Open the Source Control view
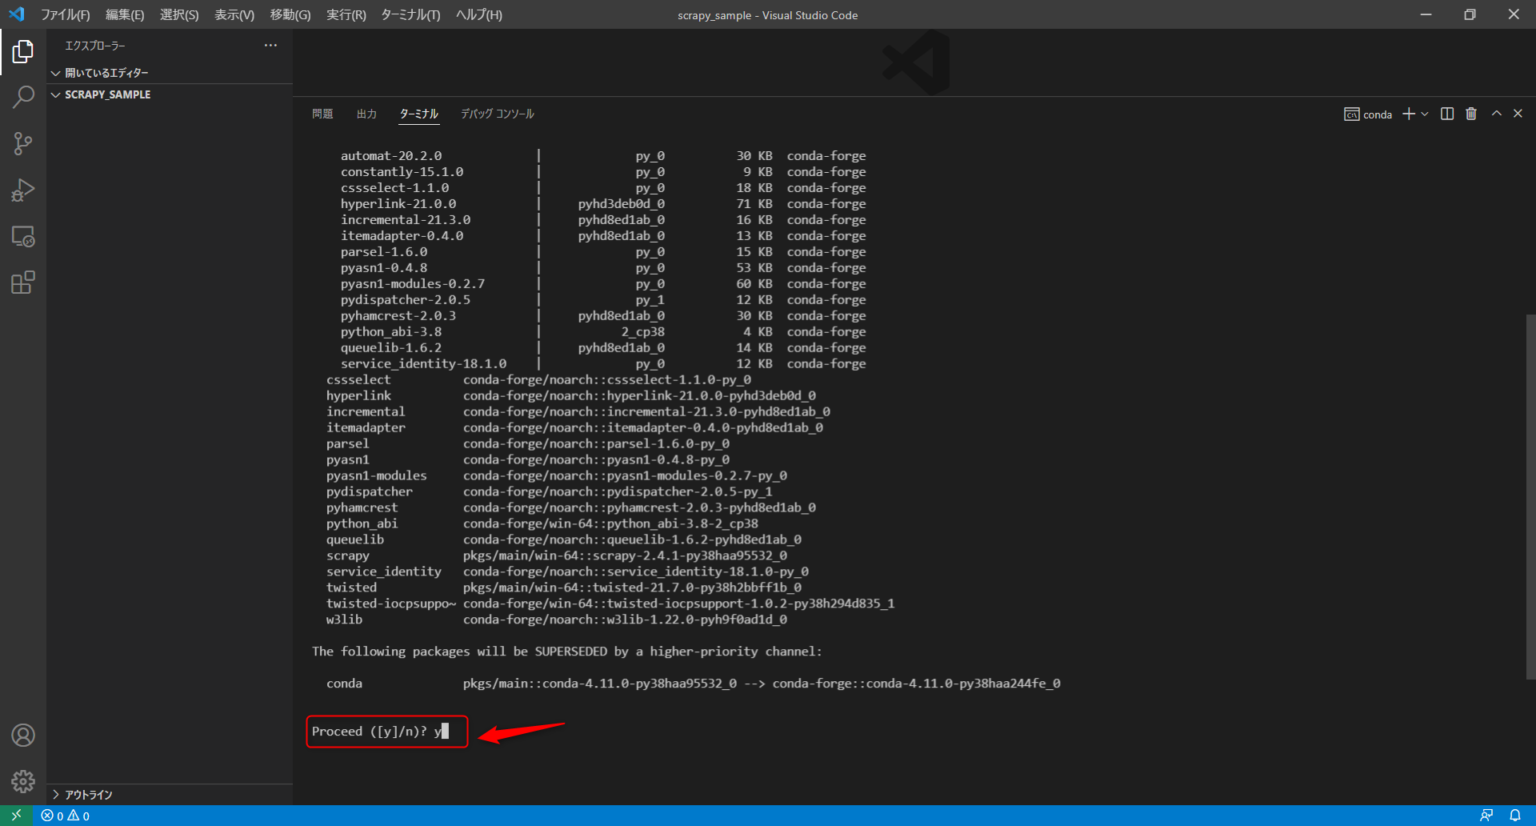The image size is (1536, 826). [22, 143]
